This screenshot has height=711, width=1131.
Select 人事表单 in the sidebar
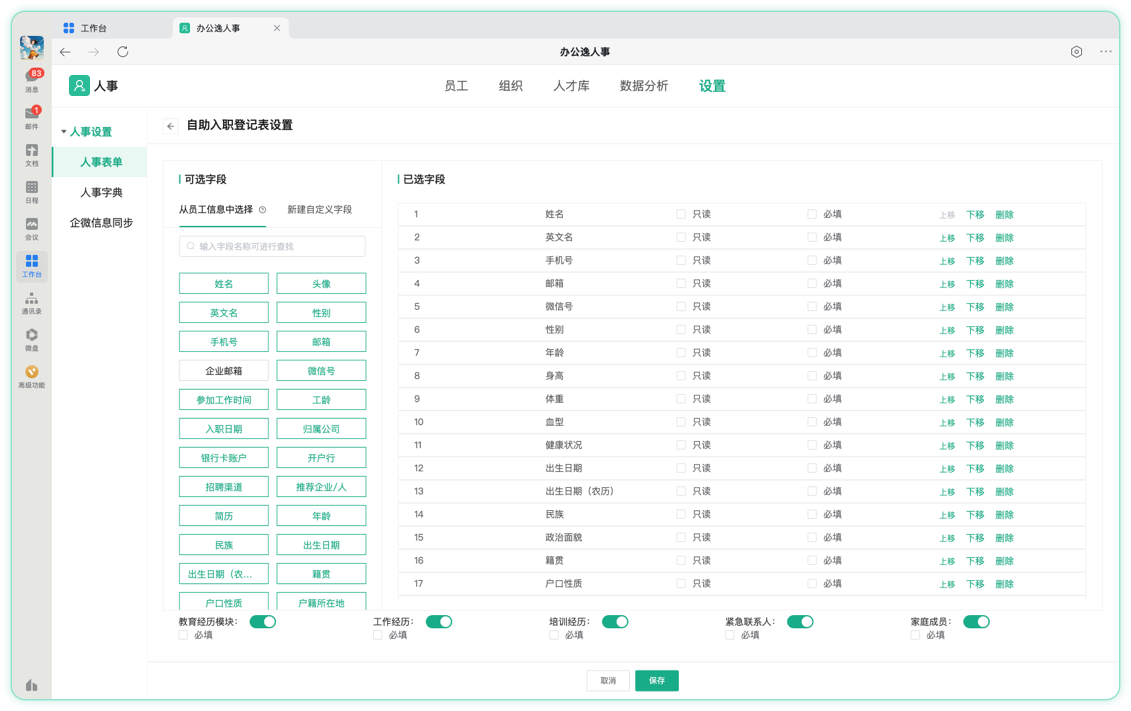[101, 162]
